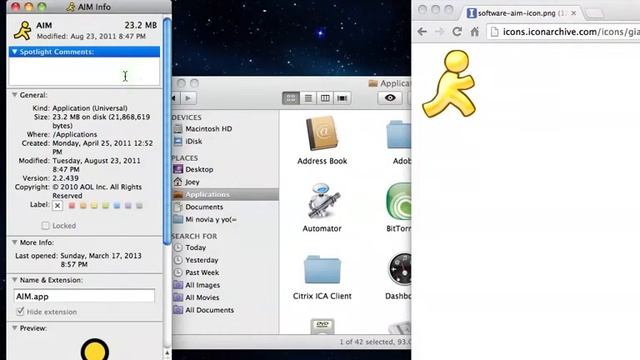Select the Dashboard application icon

[400, 269]
